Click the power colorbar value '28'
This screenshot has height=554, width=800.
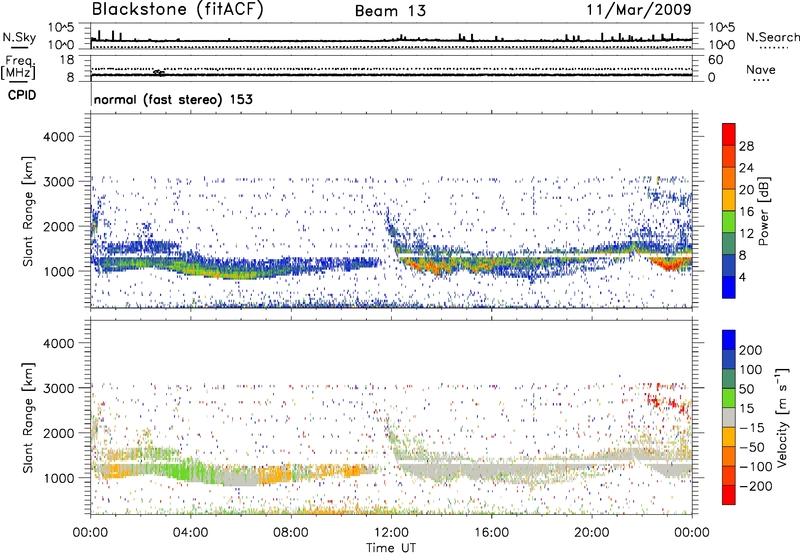tap(746, 146)
